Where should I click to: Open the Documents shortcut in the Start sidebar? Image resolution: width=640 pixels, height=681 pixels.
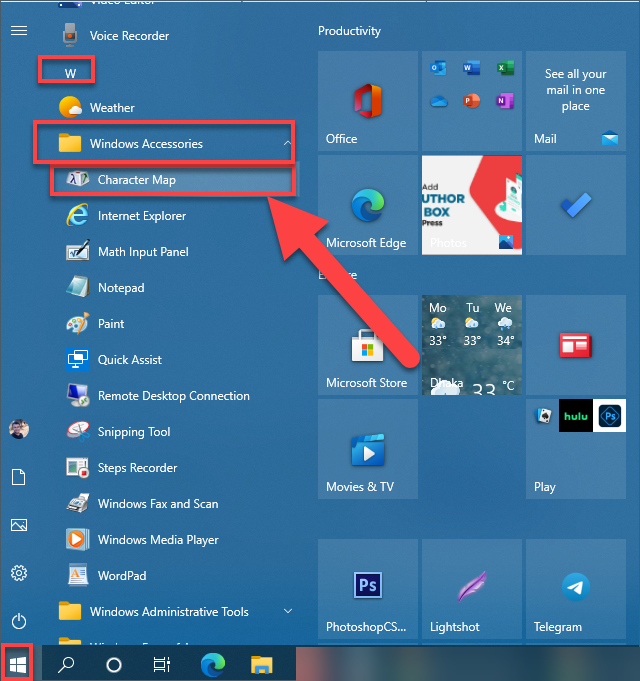pyautogui.click(x=19, y=477)
